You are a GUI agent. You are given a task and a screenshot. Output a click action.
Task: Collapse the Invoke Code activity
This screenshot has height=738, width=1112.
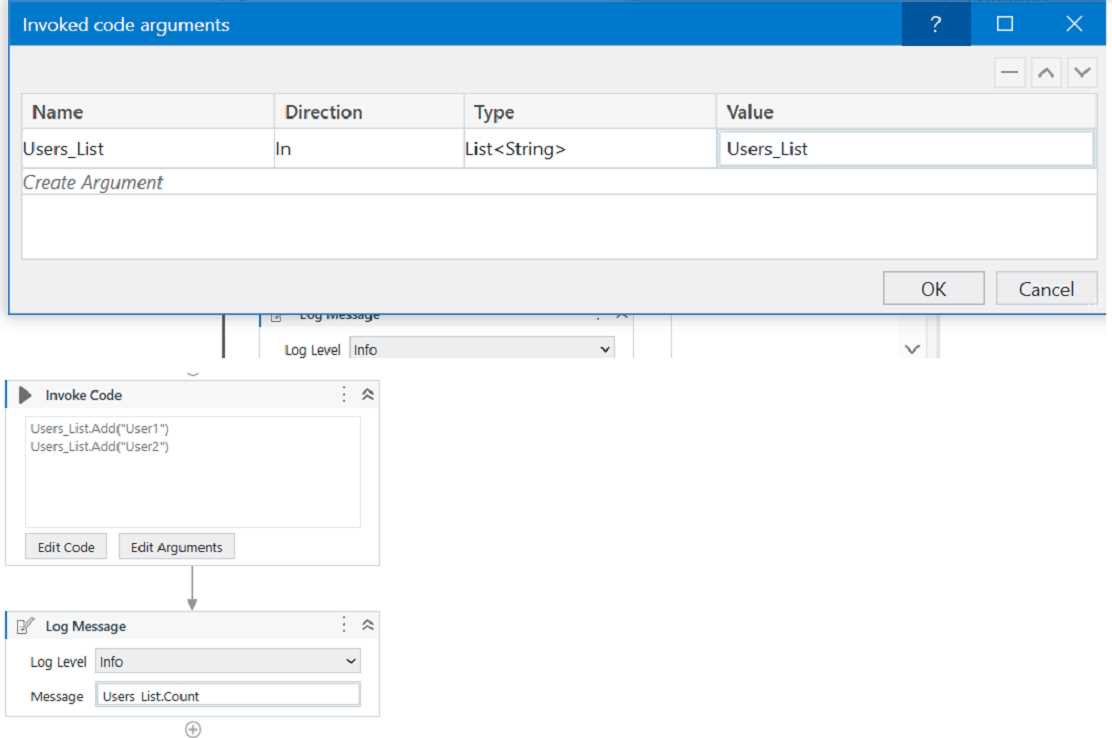(x=367, y=395)
